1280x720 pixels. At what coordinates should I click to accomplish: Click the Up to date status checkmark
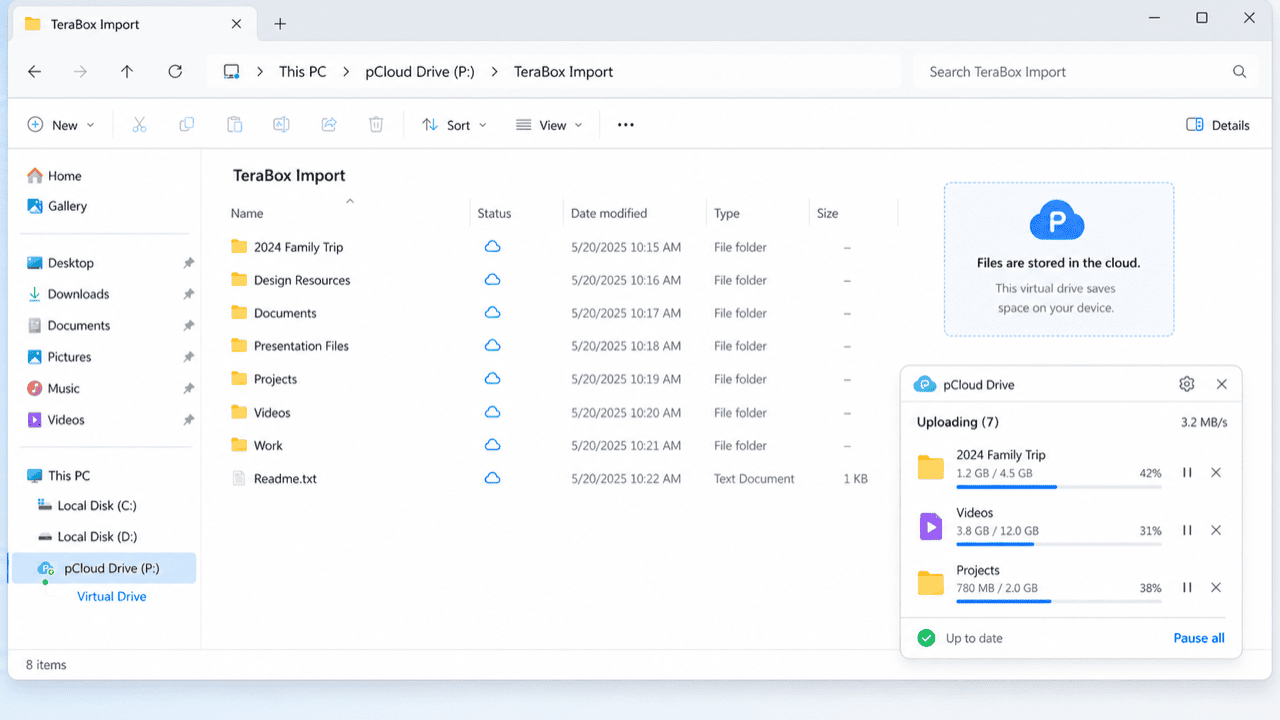[x=926, y=638]
